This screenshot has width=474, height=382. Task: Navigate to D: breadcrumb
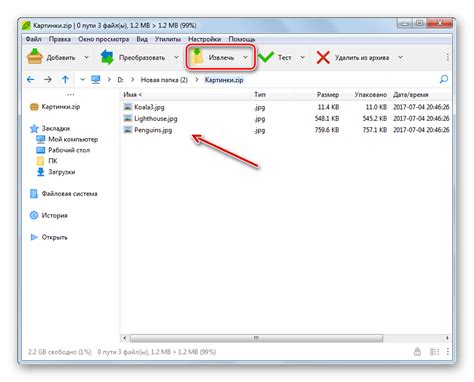click(120, 80)
